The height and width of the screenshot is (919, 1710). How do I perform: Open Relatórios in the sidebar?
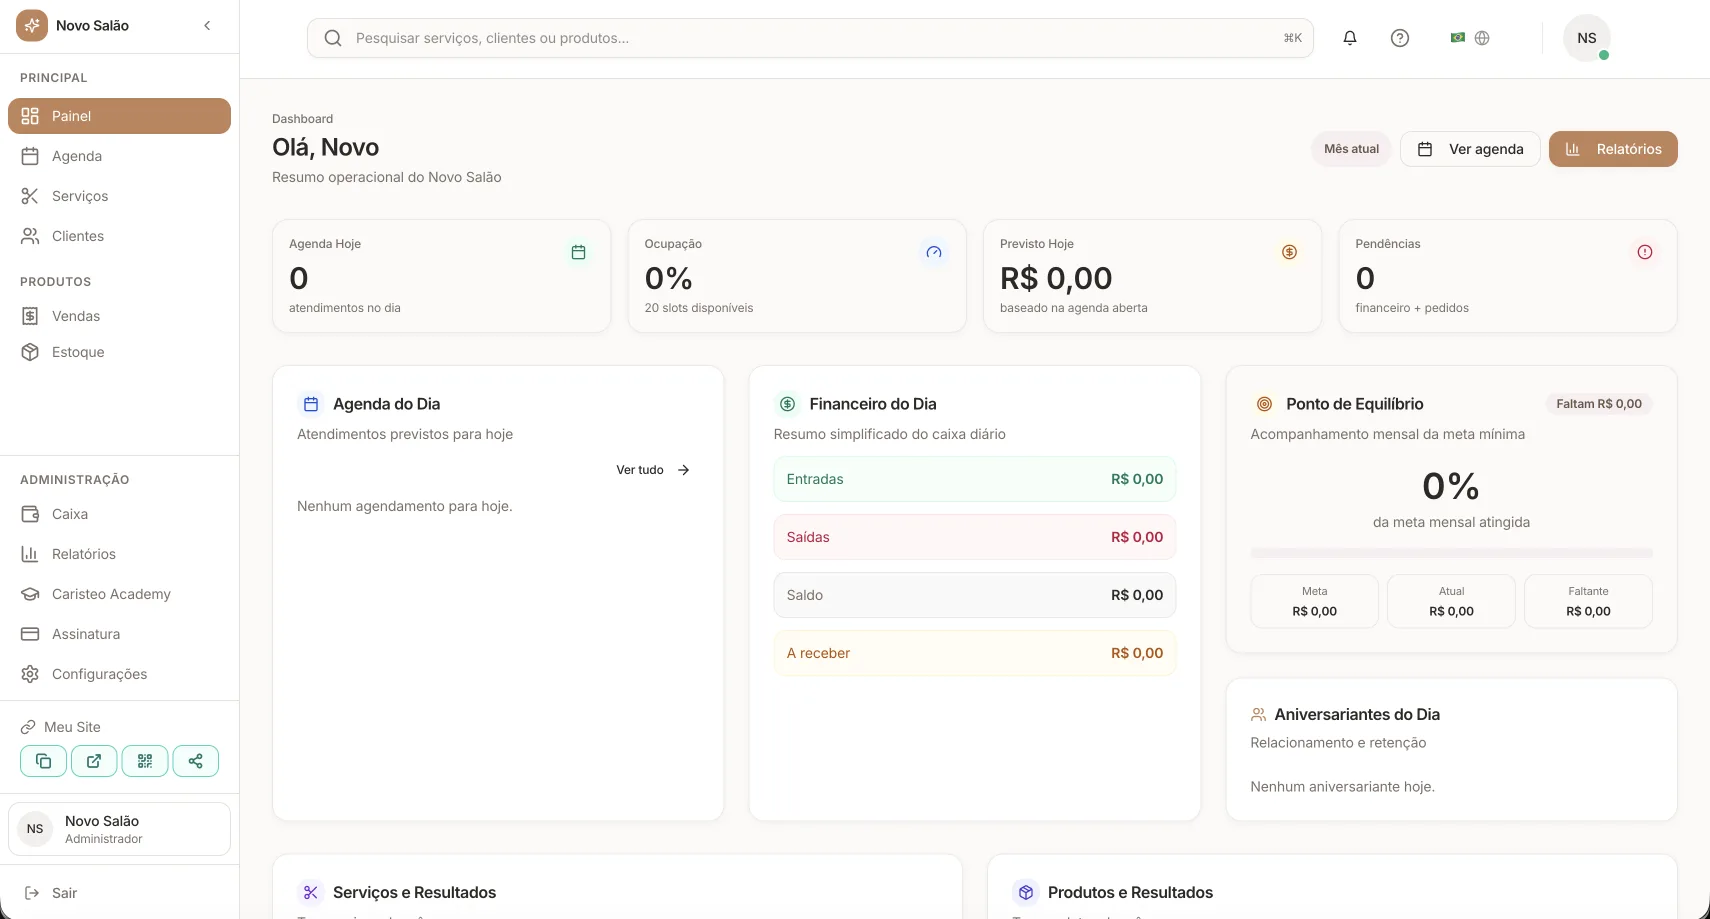click(x=119, y=554)
